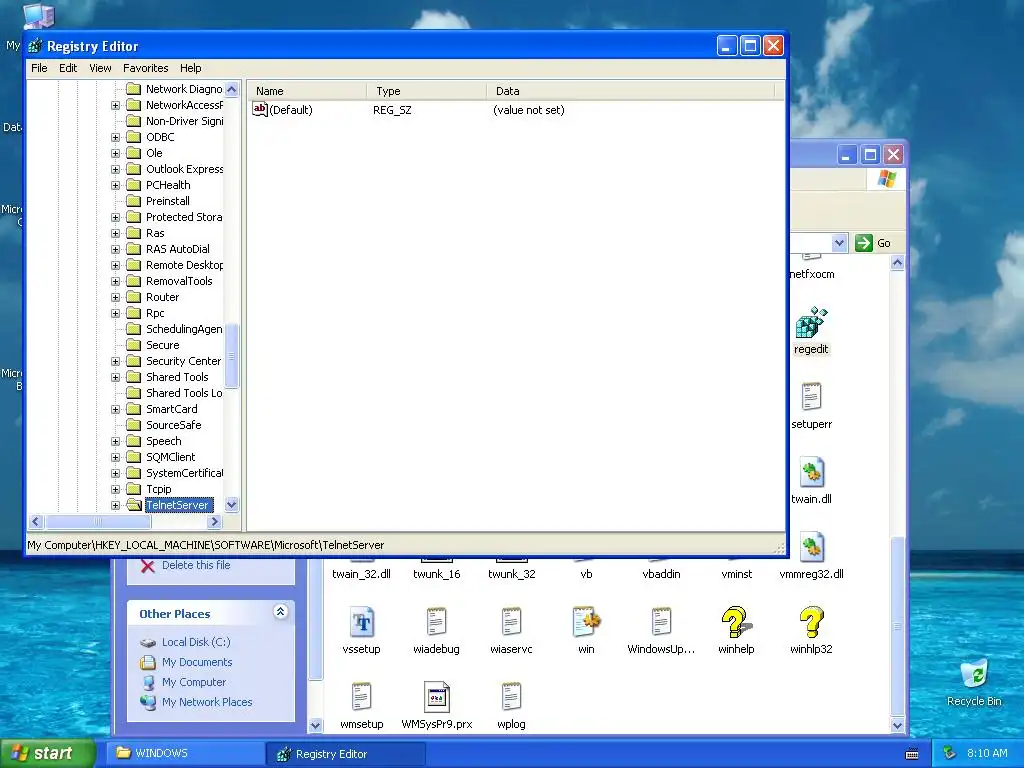Select the wmsetup file icon
This screenshot has height=768, width=1024.
[x=361, y=697]
